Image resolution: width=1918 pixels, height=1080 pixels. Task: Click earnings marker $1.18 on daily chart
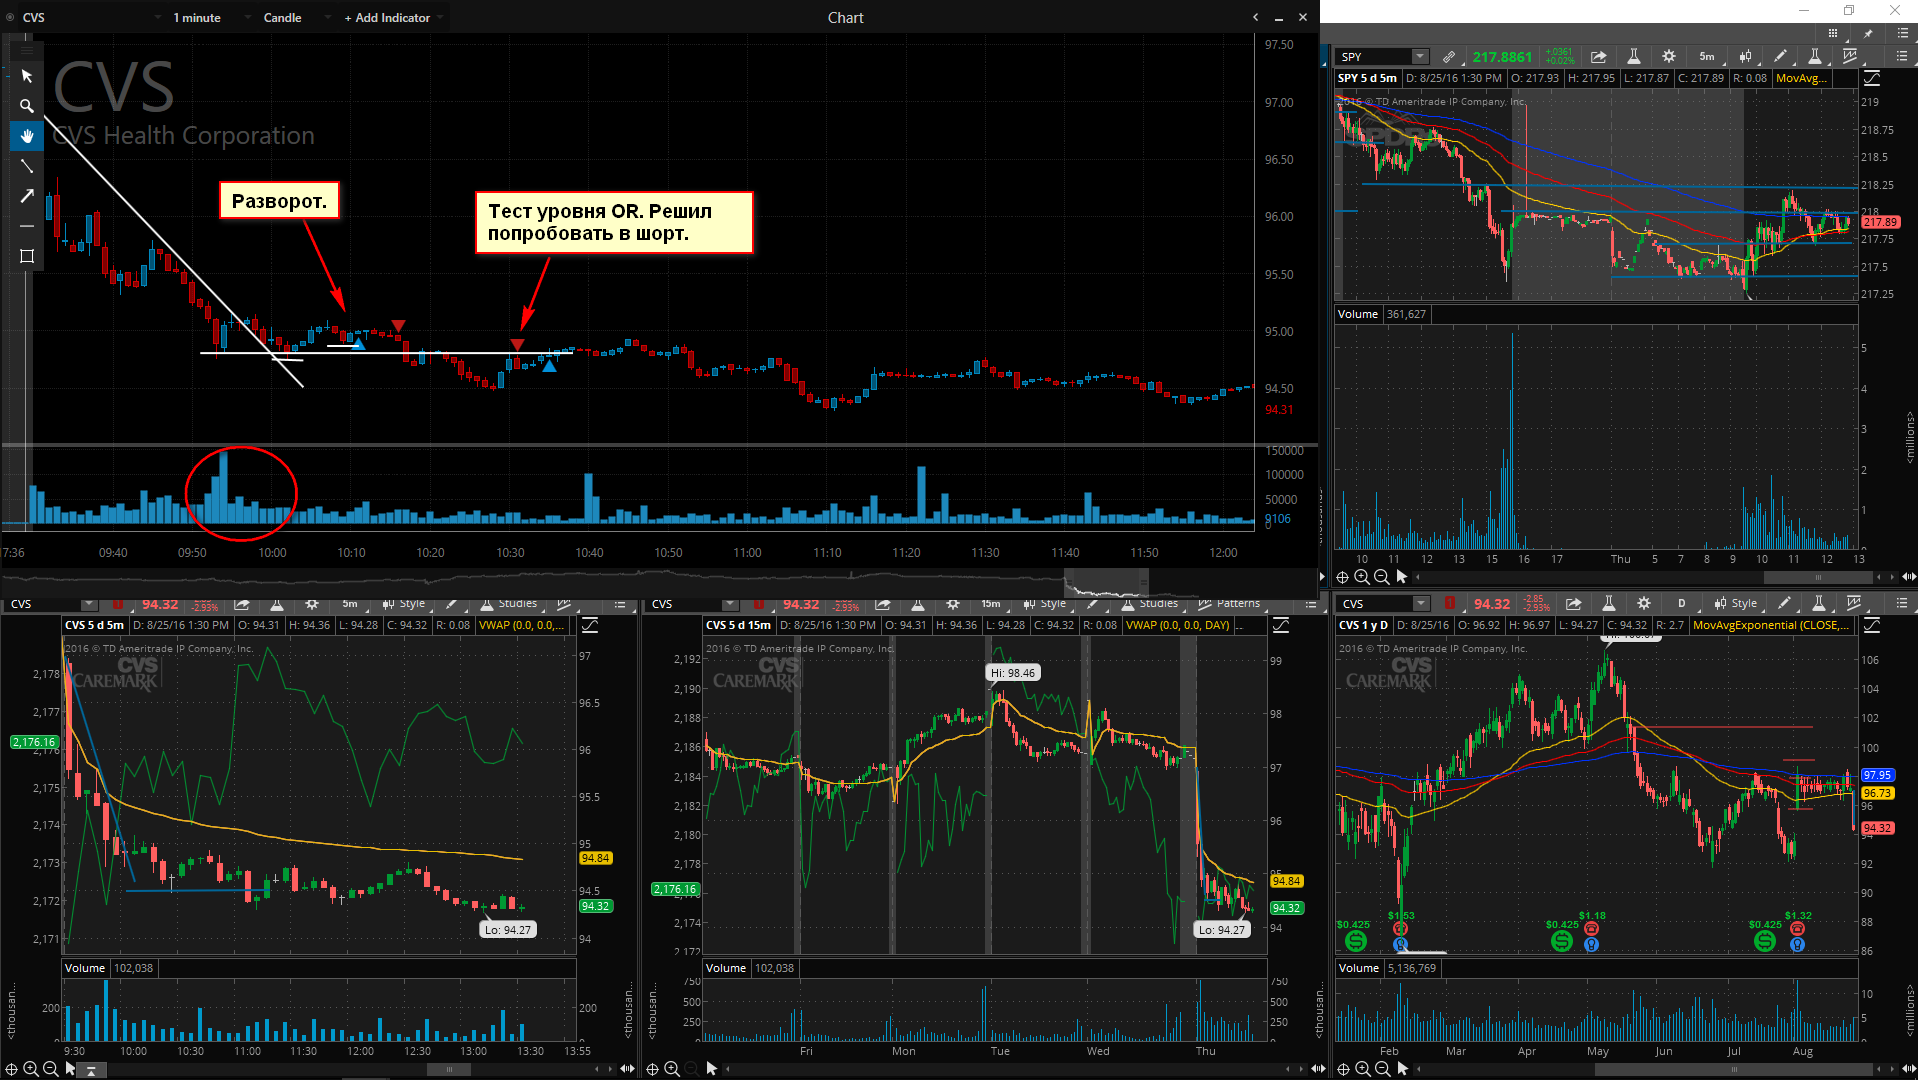[1591, 929]
